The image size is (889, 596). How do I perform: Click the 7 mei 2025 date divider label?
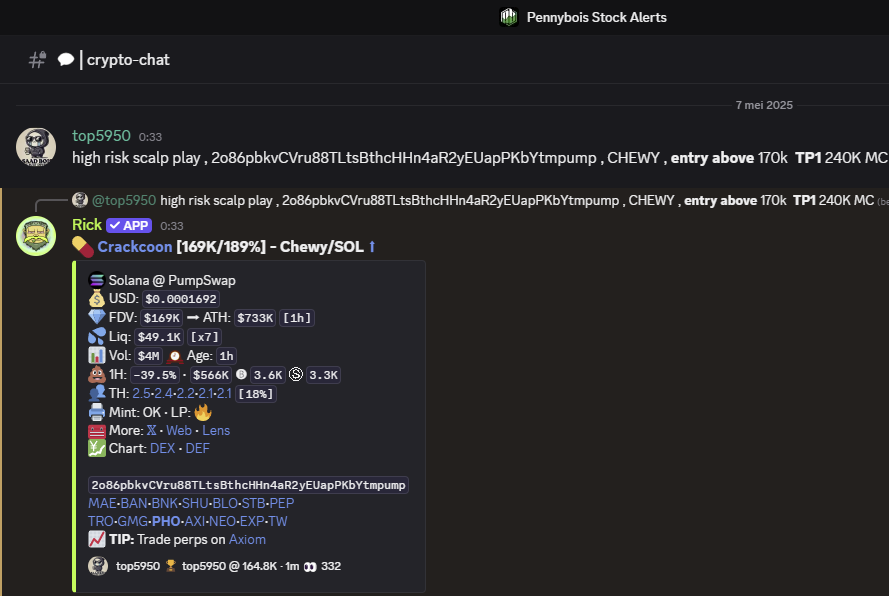click(x=764, y=105)
